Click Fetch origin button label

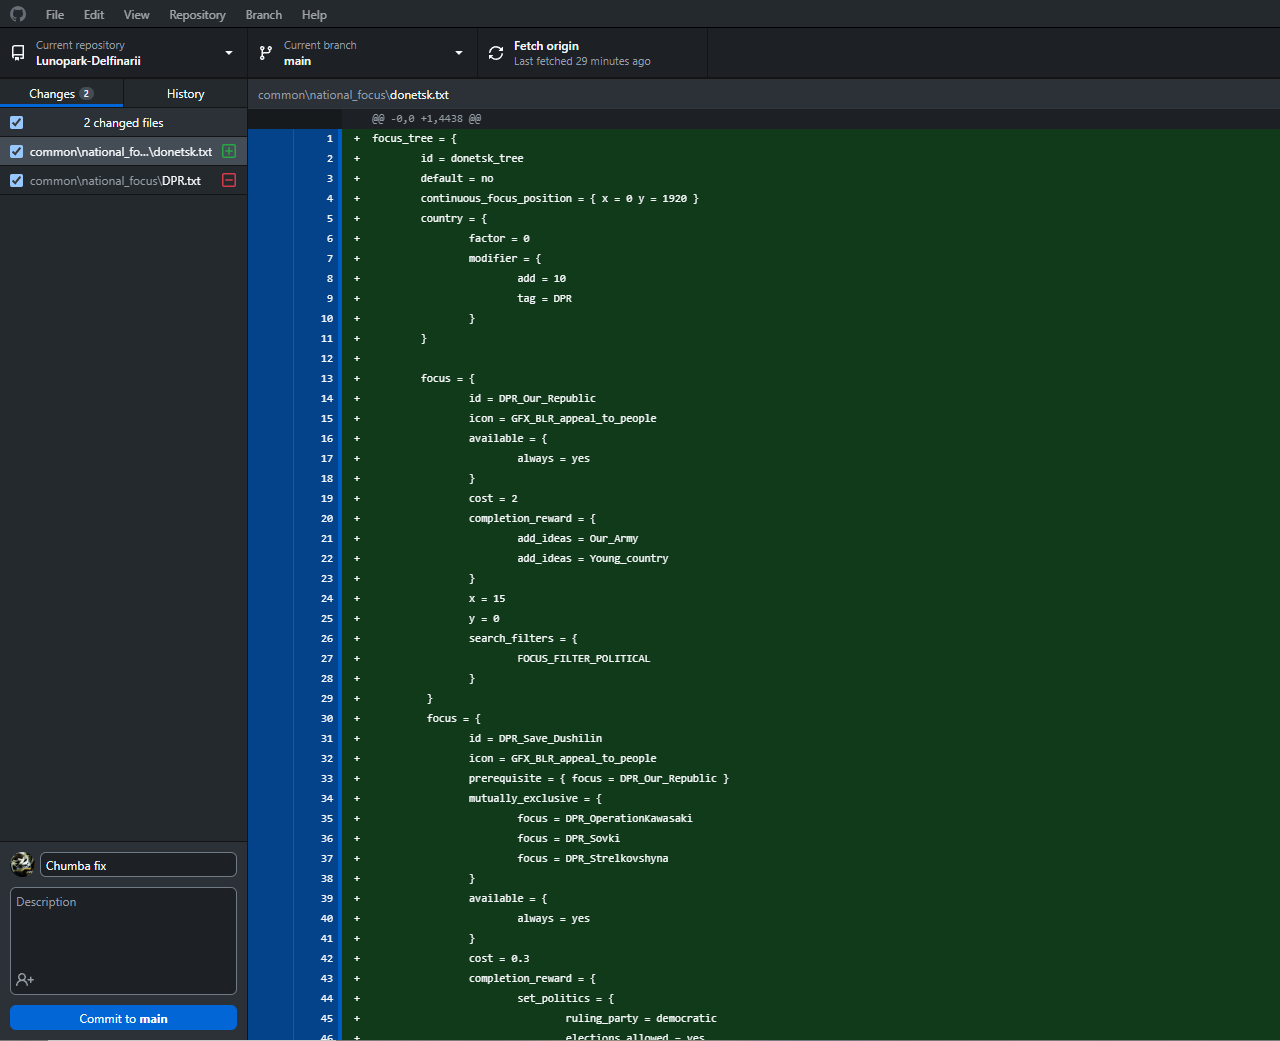coord(546,46)
